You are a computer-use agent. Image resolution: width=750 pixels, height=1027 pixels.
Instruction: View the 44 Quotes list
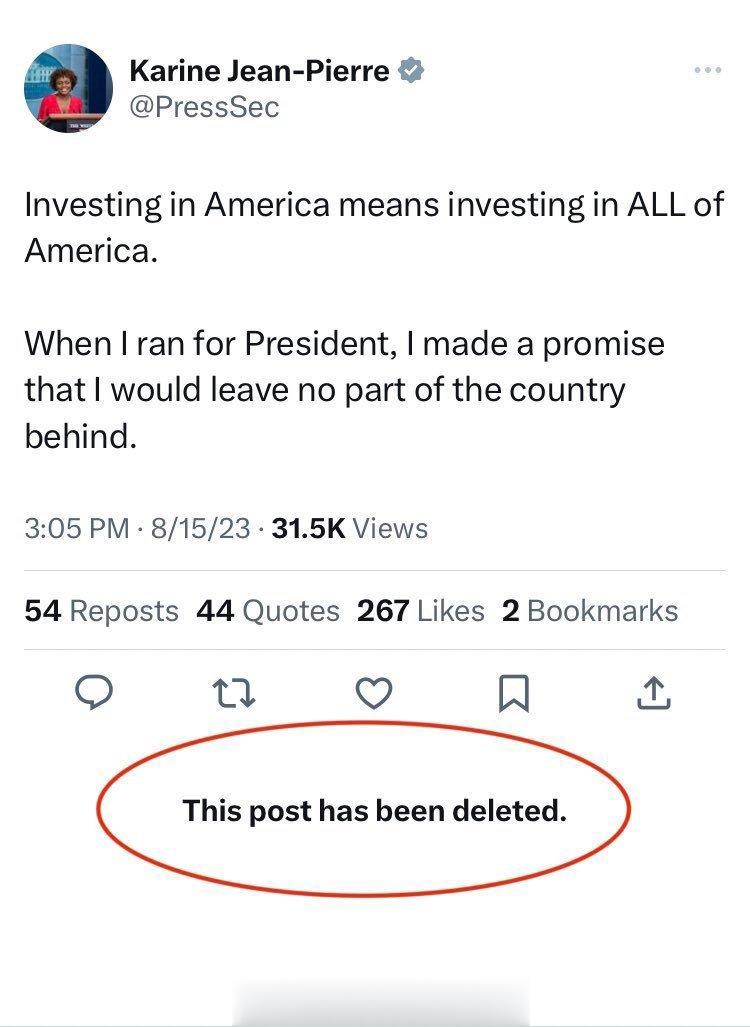click(x=268, y=611)
